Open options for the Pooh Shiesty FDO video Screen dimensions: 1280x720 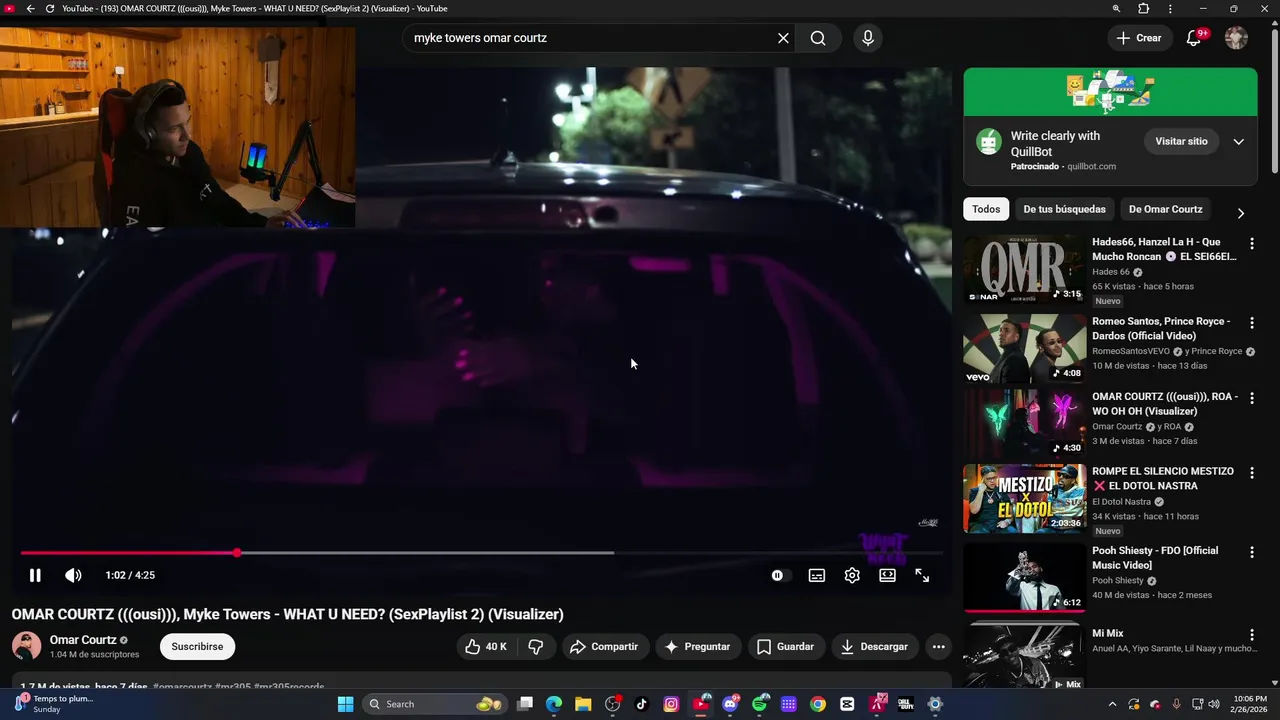coord(1251,552)
